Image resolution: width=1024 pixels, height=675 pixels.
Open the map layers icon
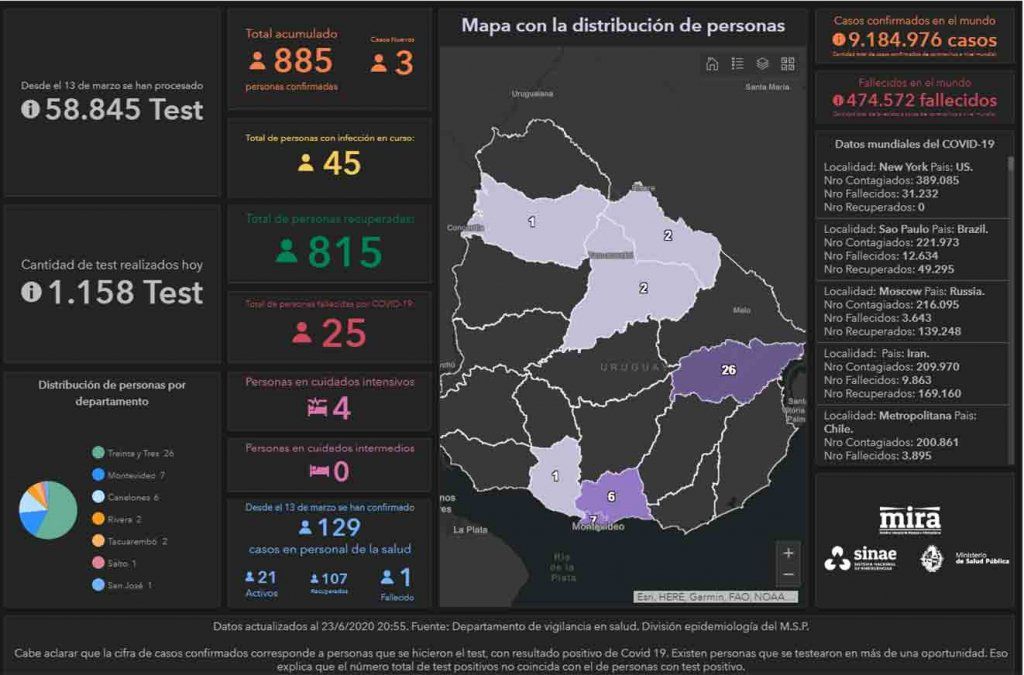tap(762, 64)
